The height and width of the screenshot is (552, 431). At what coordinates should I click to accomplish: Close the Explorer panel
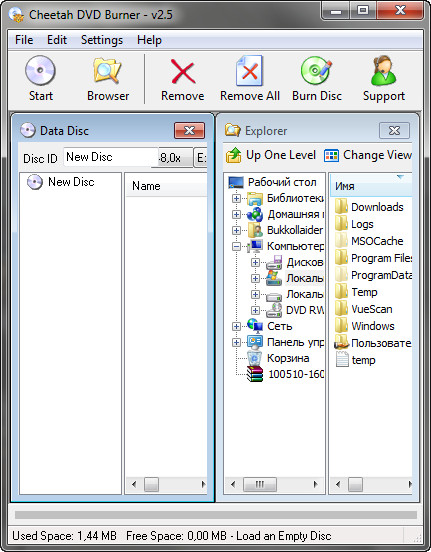pos(394,131)
